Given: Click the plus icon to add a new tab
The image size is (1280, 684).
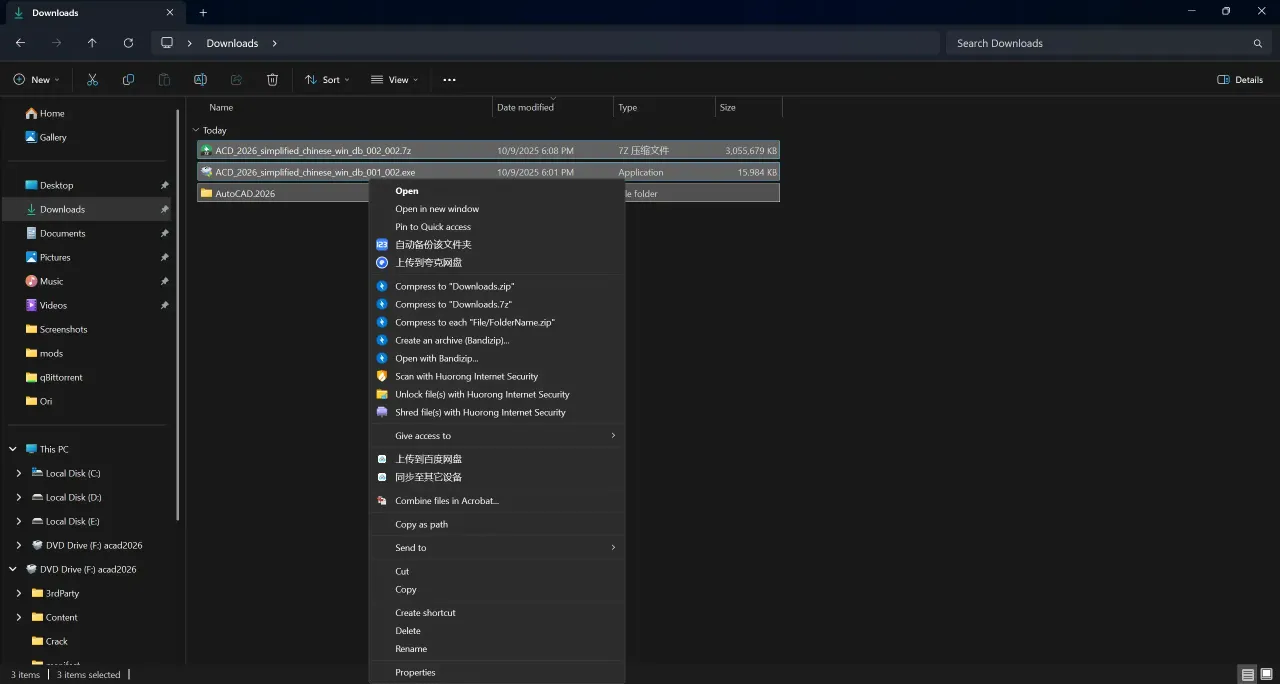Looking at the screenshot, I should tap(203, 13).
